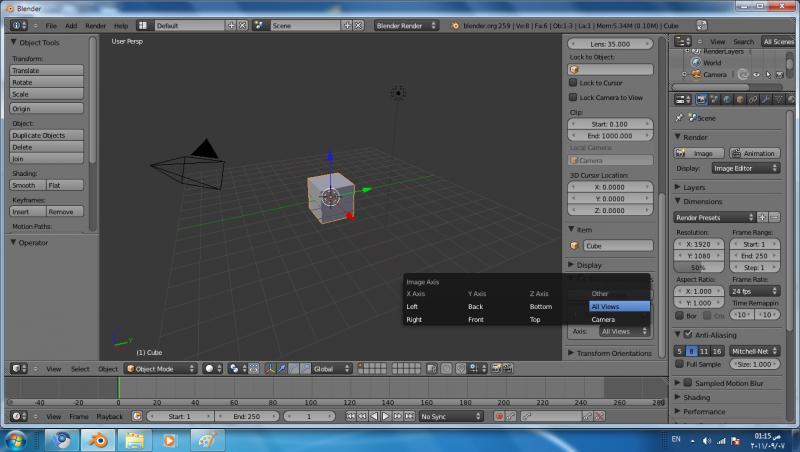This screenshot has width=800, height=452.
Task: Click the red record auto-keyframe icon
Action: click(499, 416)
